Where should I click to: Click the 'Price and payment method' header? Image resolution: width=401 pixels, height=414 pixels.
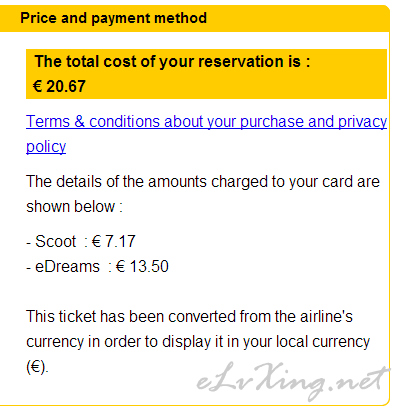(x=113, y=18)
